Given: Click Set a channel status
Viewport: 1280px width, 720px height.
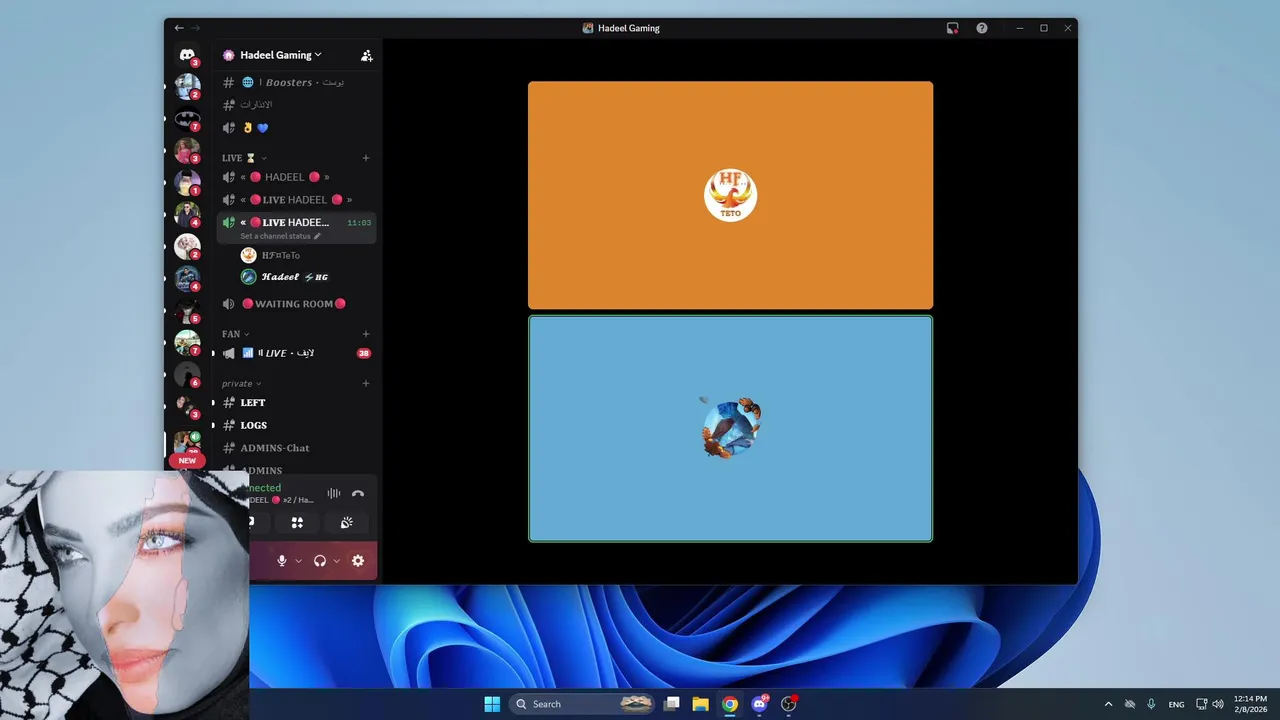Looking at the screenshot, I should 280,236.
